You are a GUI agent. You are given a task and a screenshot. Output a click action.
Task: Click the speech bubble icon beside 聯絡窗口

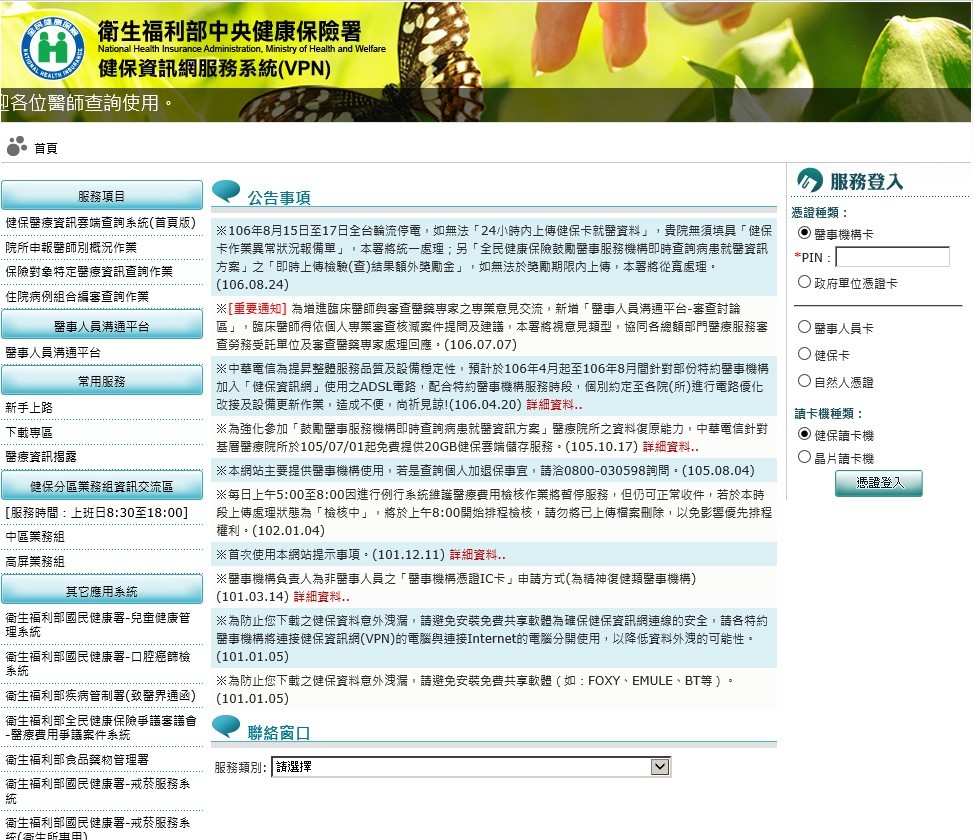click(x=226, y=727)
